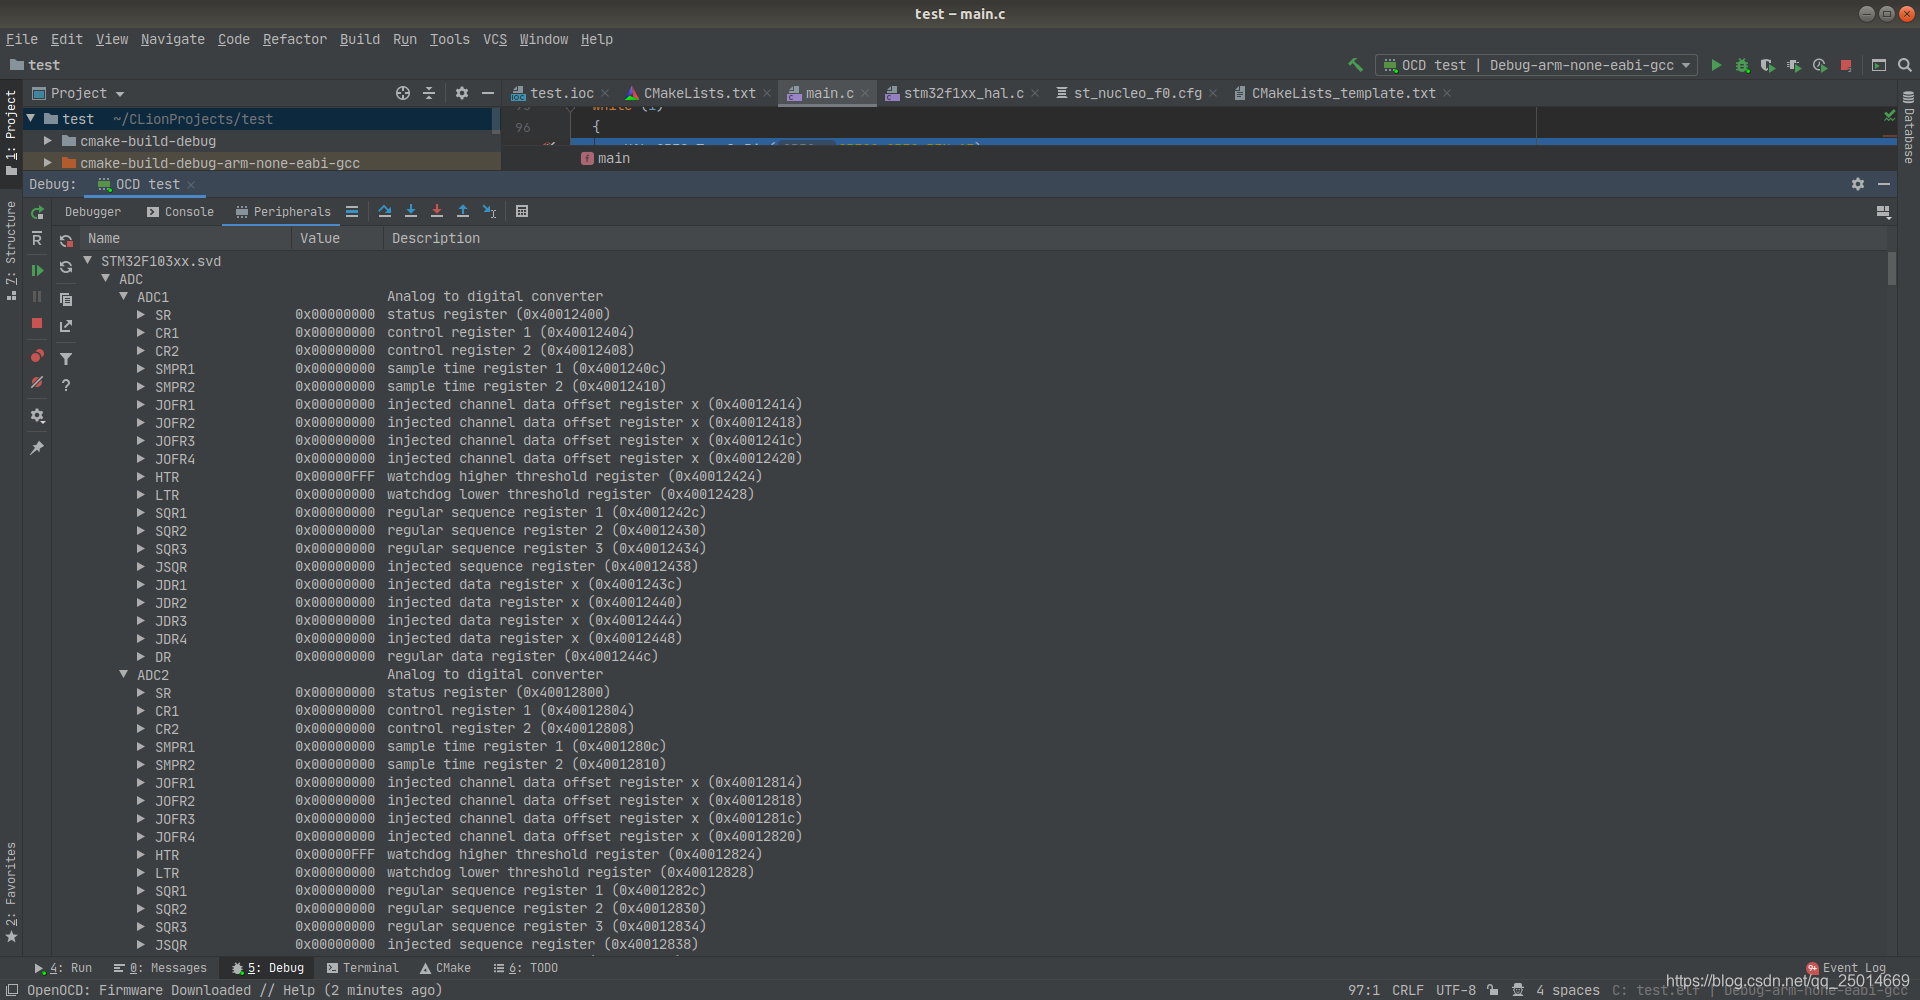Open the Navigate menu
1920x1000 pixels.
172,39
